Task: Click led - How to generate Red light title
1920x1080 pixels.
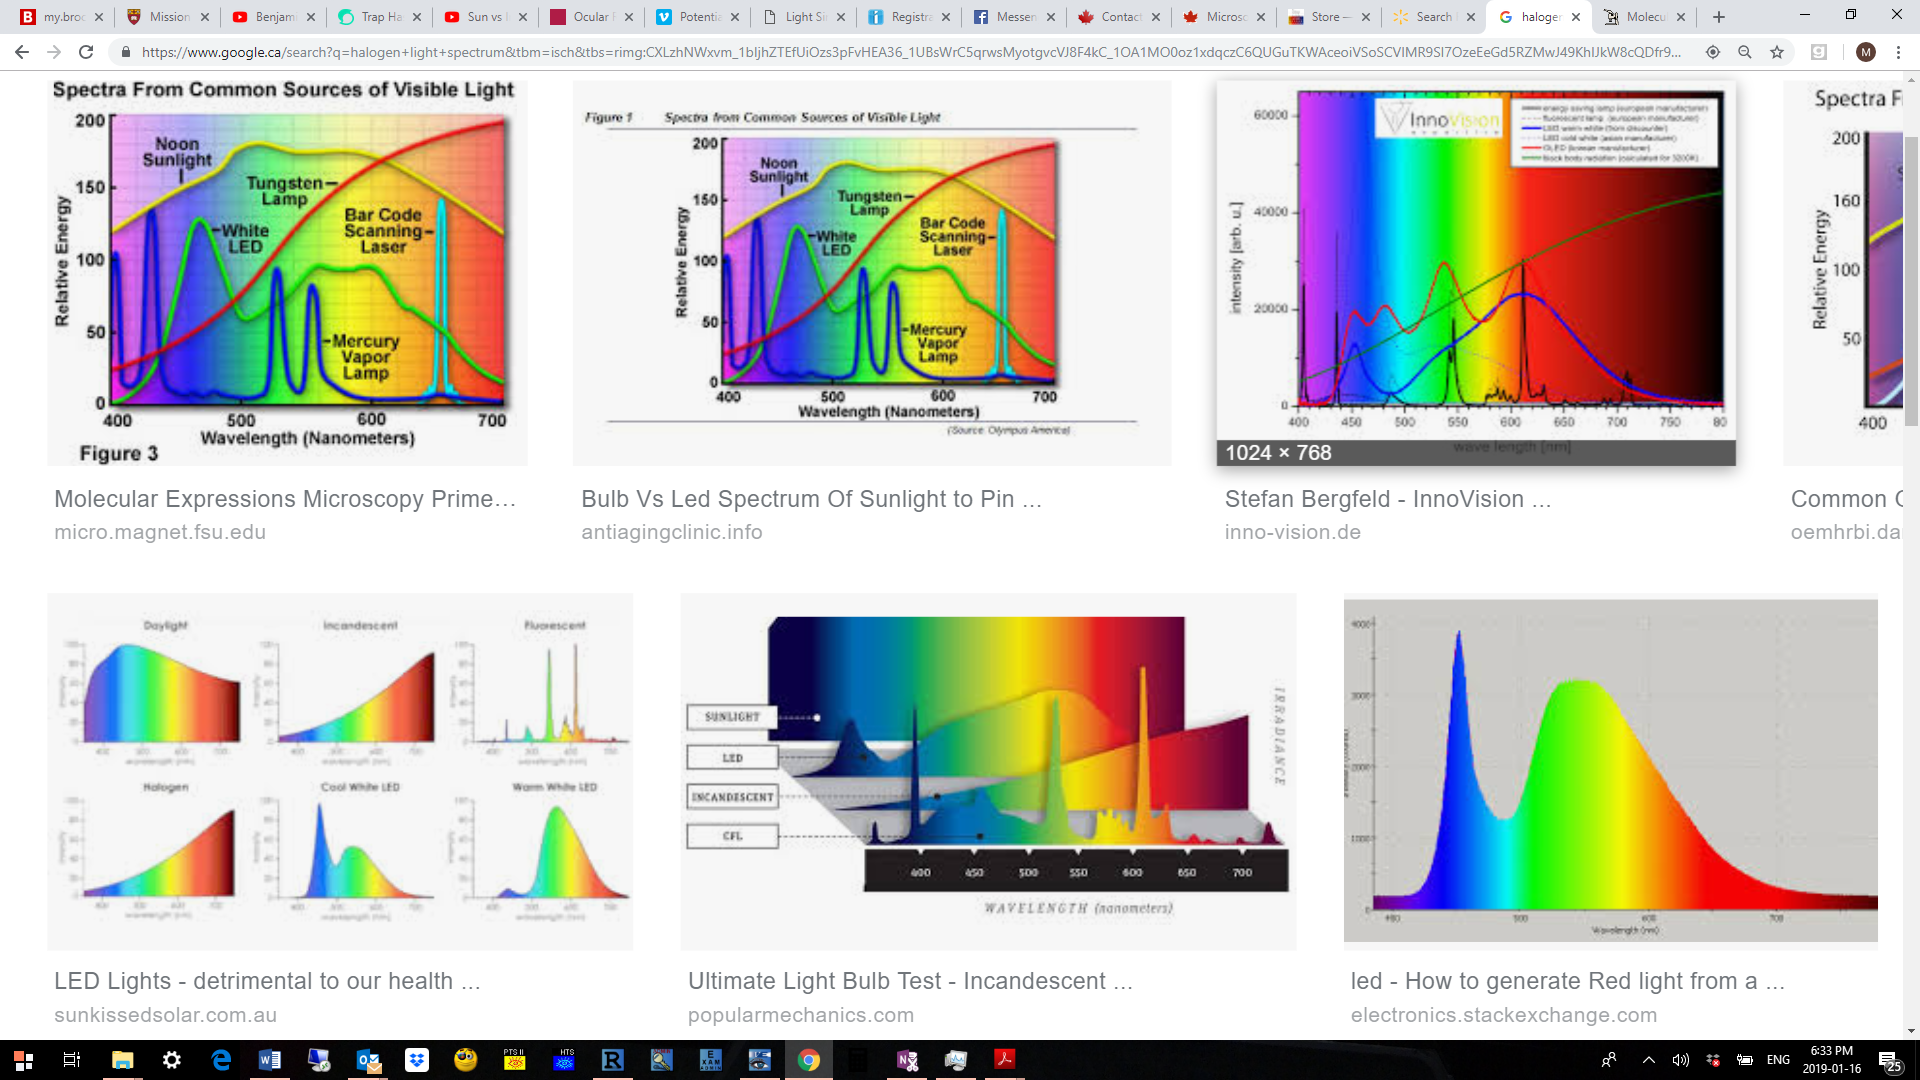Action: pyautogui.click(x=1568, y=981)
